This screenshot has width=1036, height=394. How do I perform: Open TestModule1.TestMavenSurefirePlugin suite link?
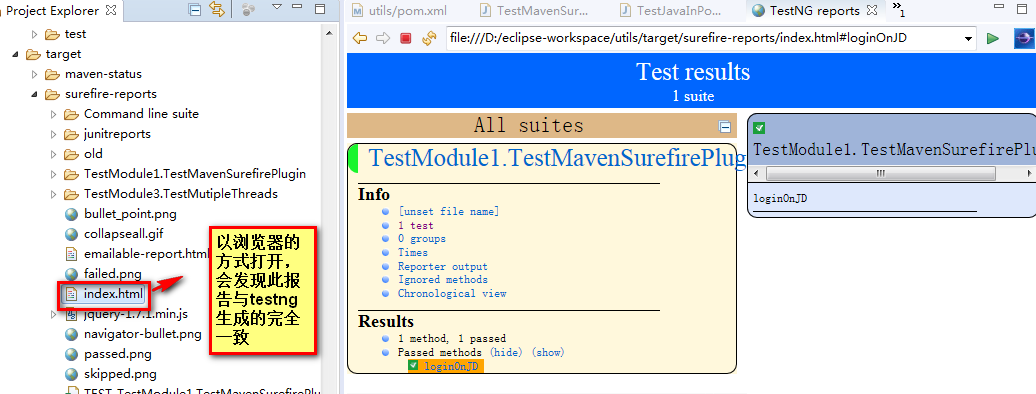click(557, 159)
